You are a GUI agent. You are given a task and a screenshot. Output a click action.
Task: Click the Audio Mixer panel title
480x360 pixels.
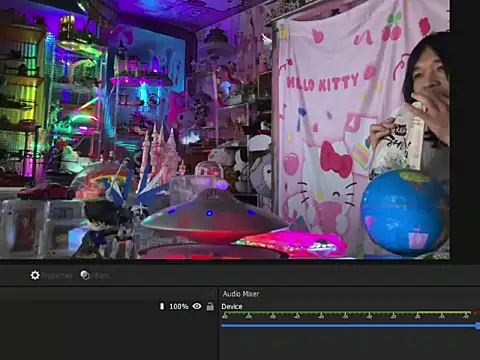pyautogui.click(x=241, y=294)
